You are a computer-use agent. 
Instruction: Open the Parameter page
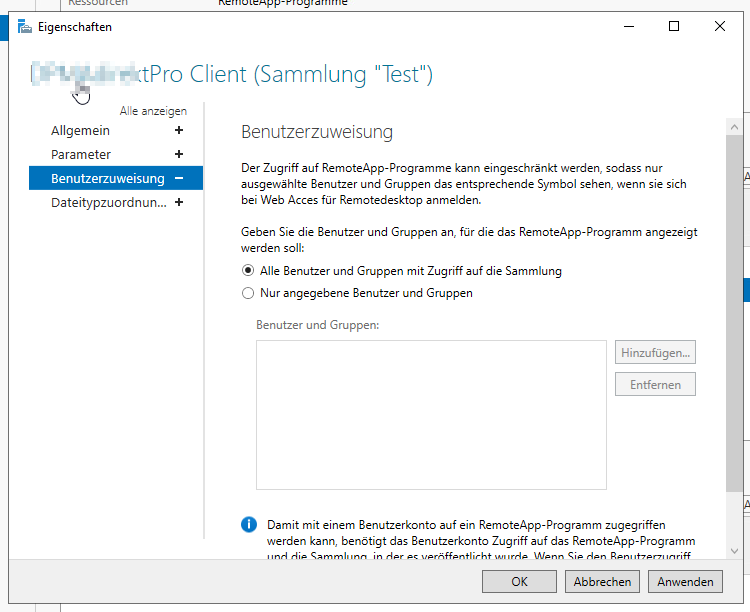81,155
